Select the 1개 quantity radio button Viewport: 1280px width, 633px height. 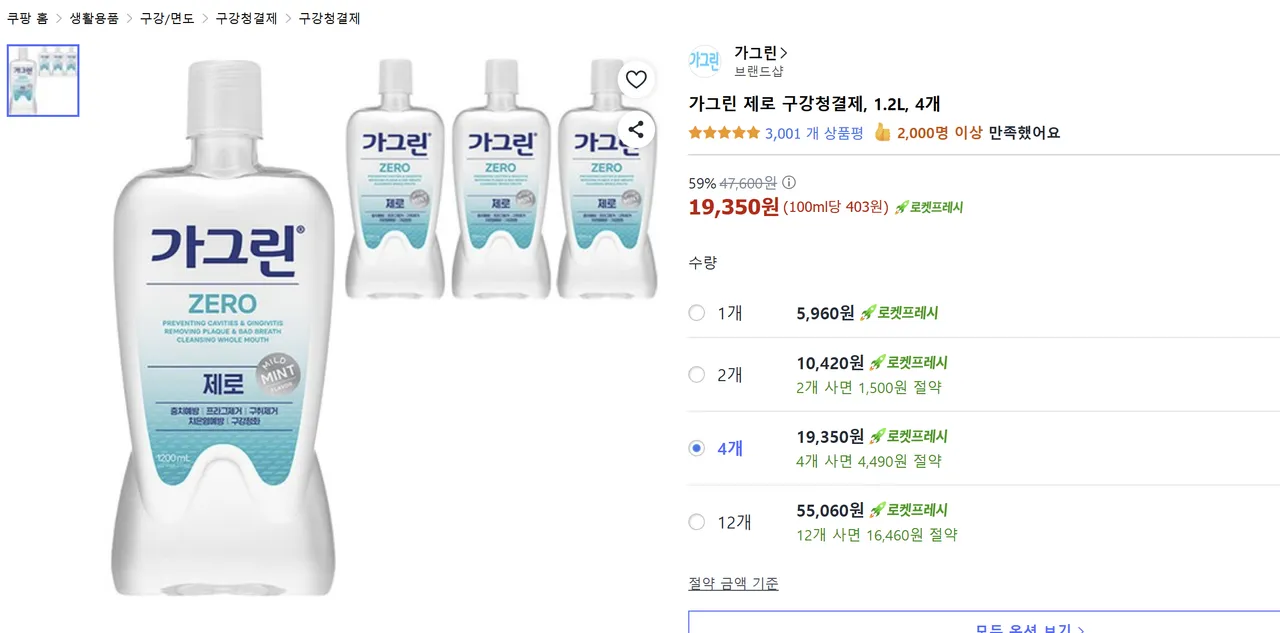pos(697,313)
